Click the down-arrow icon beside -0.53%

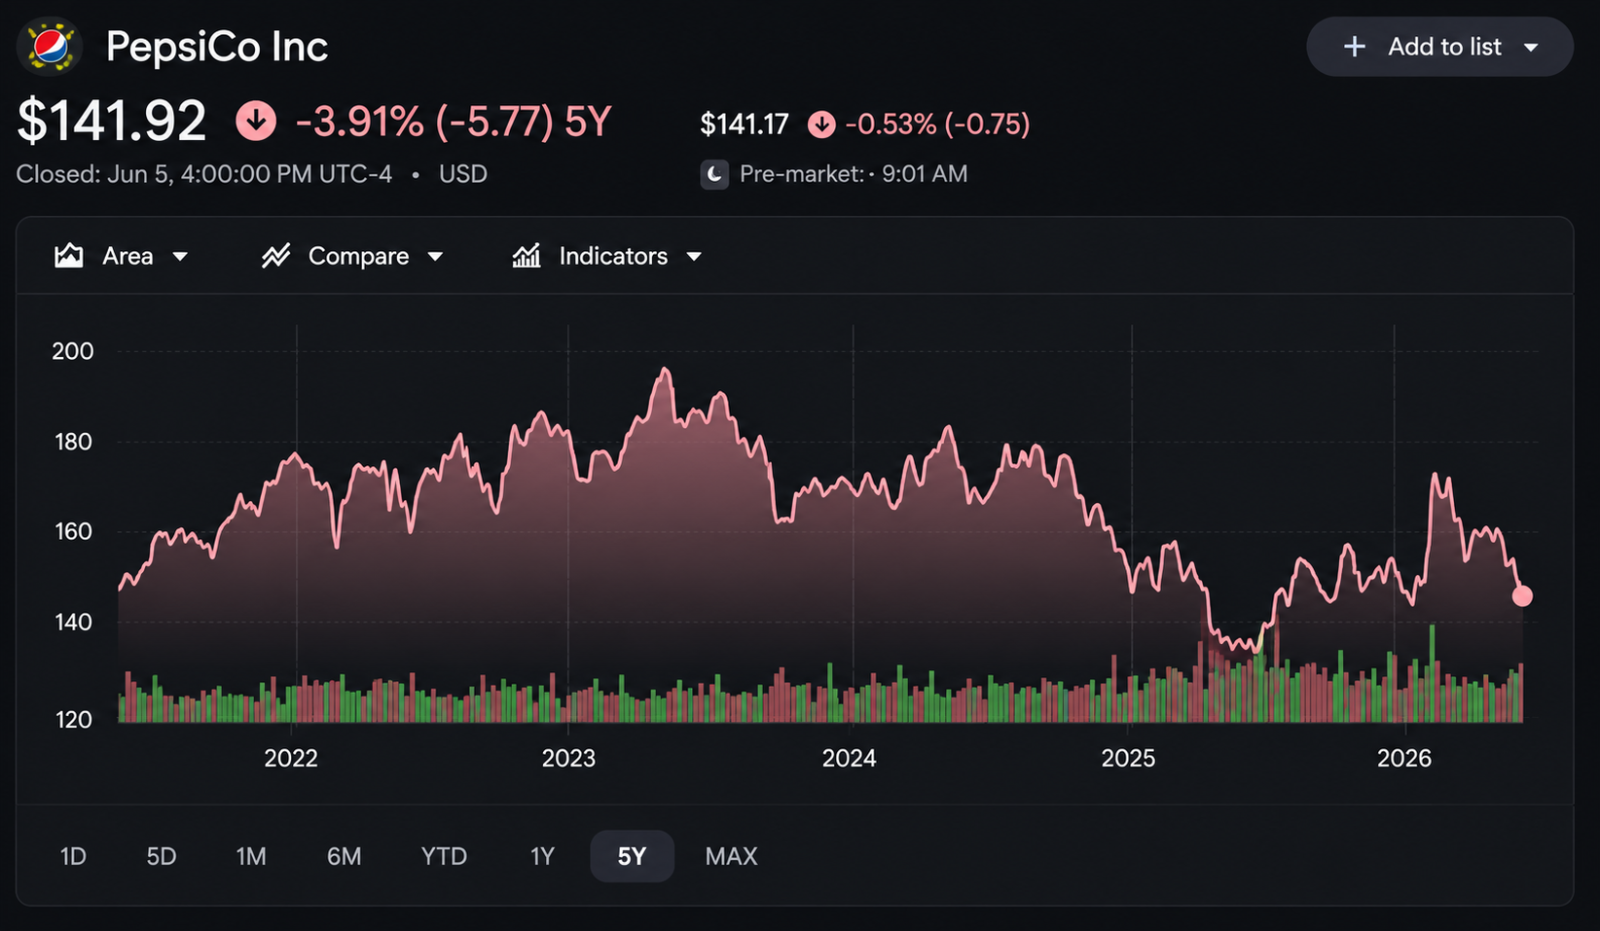tap(821, 124)
